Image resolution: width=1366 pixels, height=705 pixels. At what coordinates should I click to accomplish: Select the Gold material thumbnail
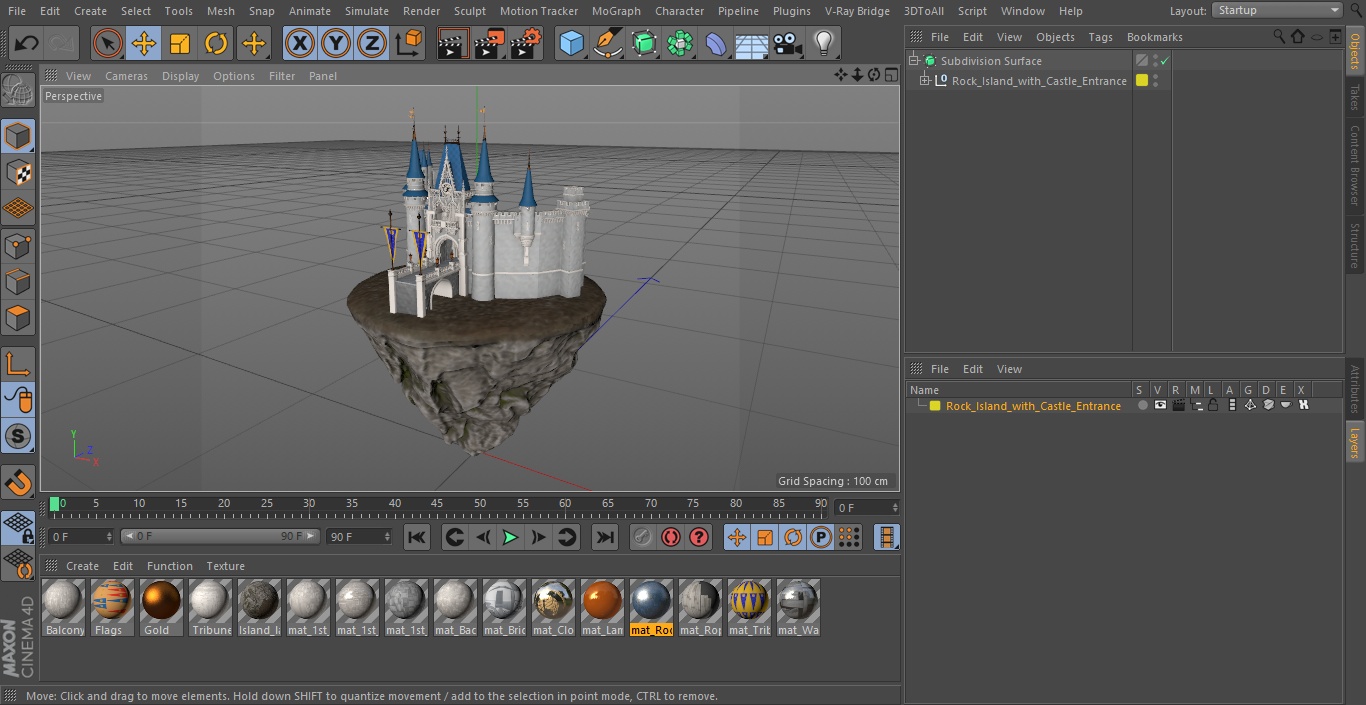(x=160, y=607)
